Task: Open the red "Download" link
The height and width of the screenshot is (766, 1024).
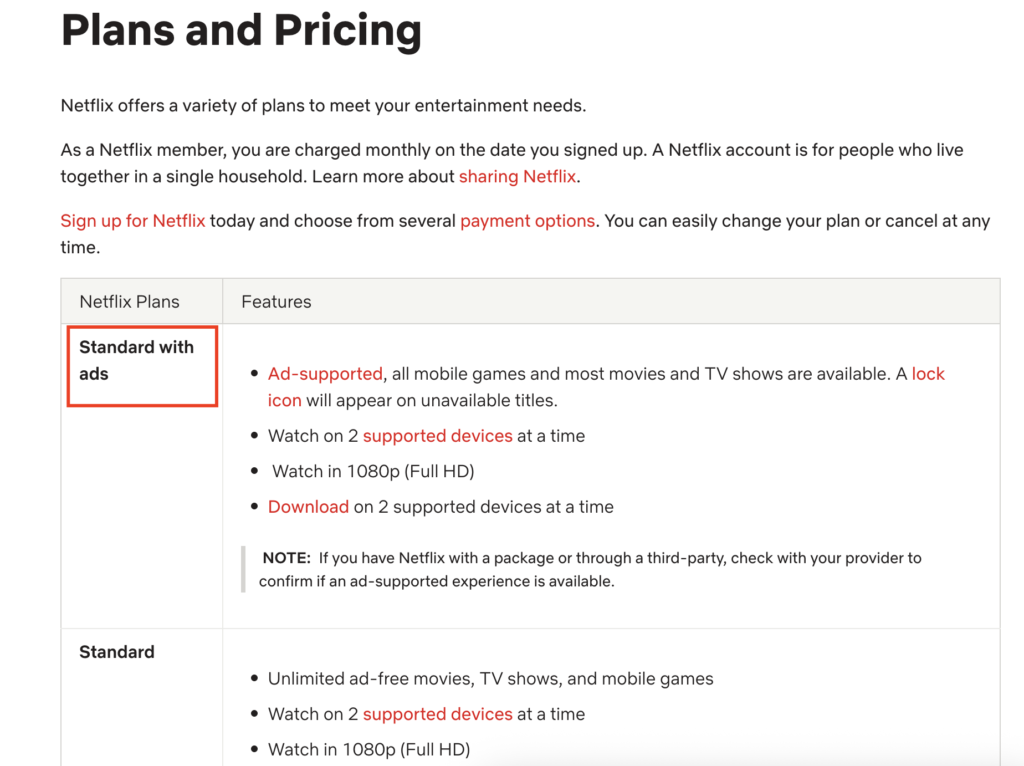Action: click(x=308, y=507)
